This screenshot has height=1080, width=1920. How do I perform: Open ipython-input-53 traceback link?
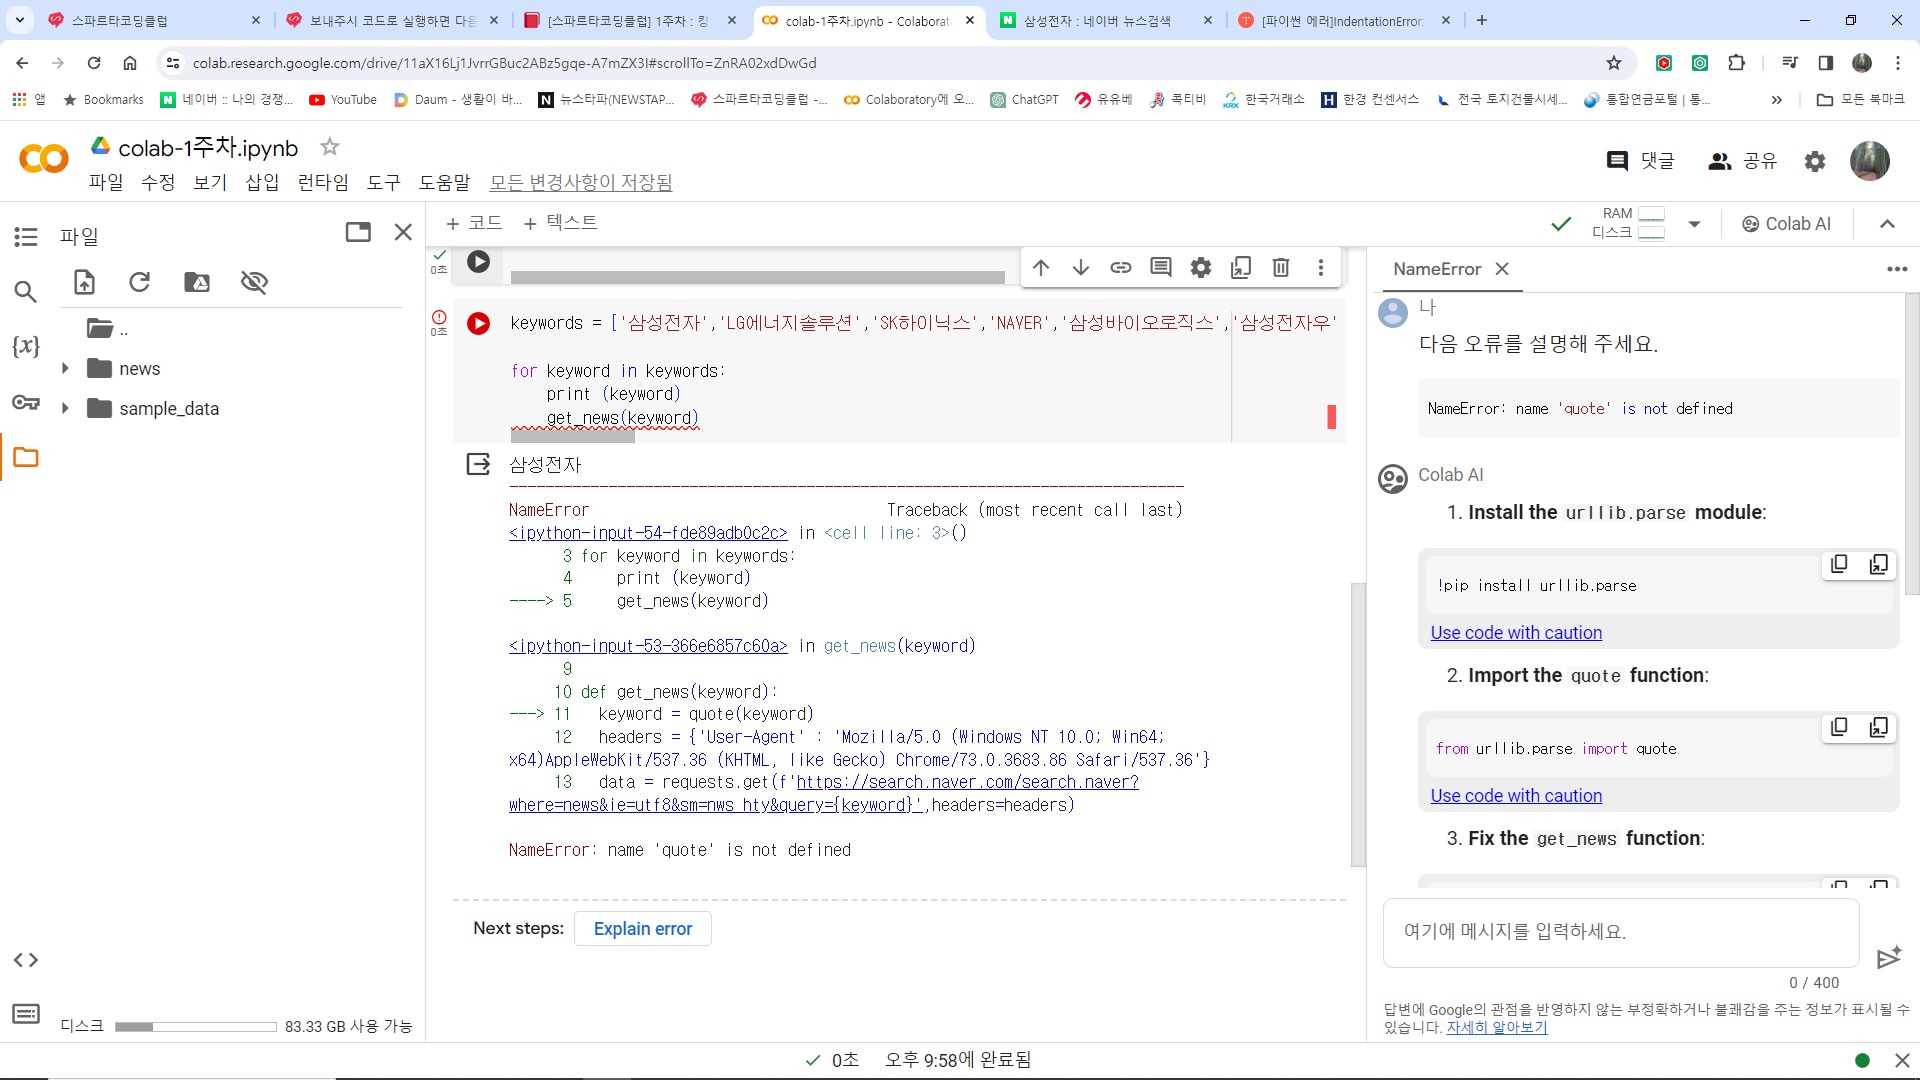pyautogui.click(x=648, y=646)
